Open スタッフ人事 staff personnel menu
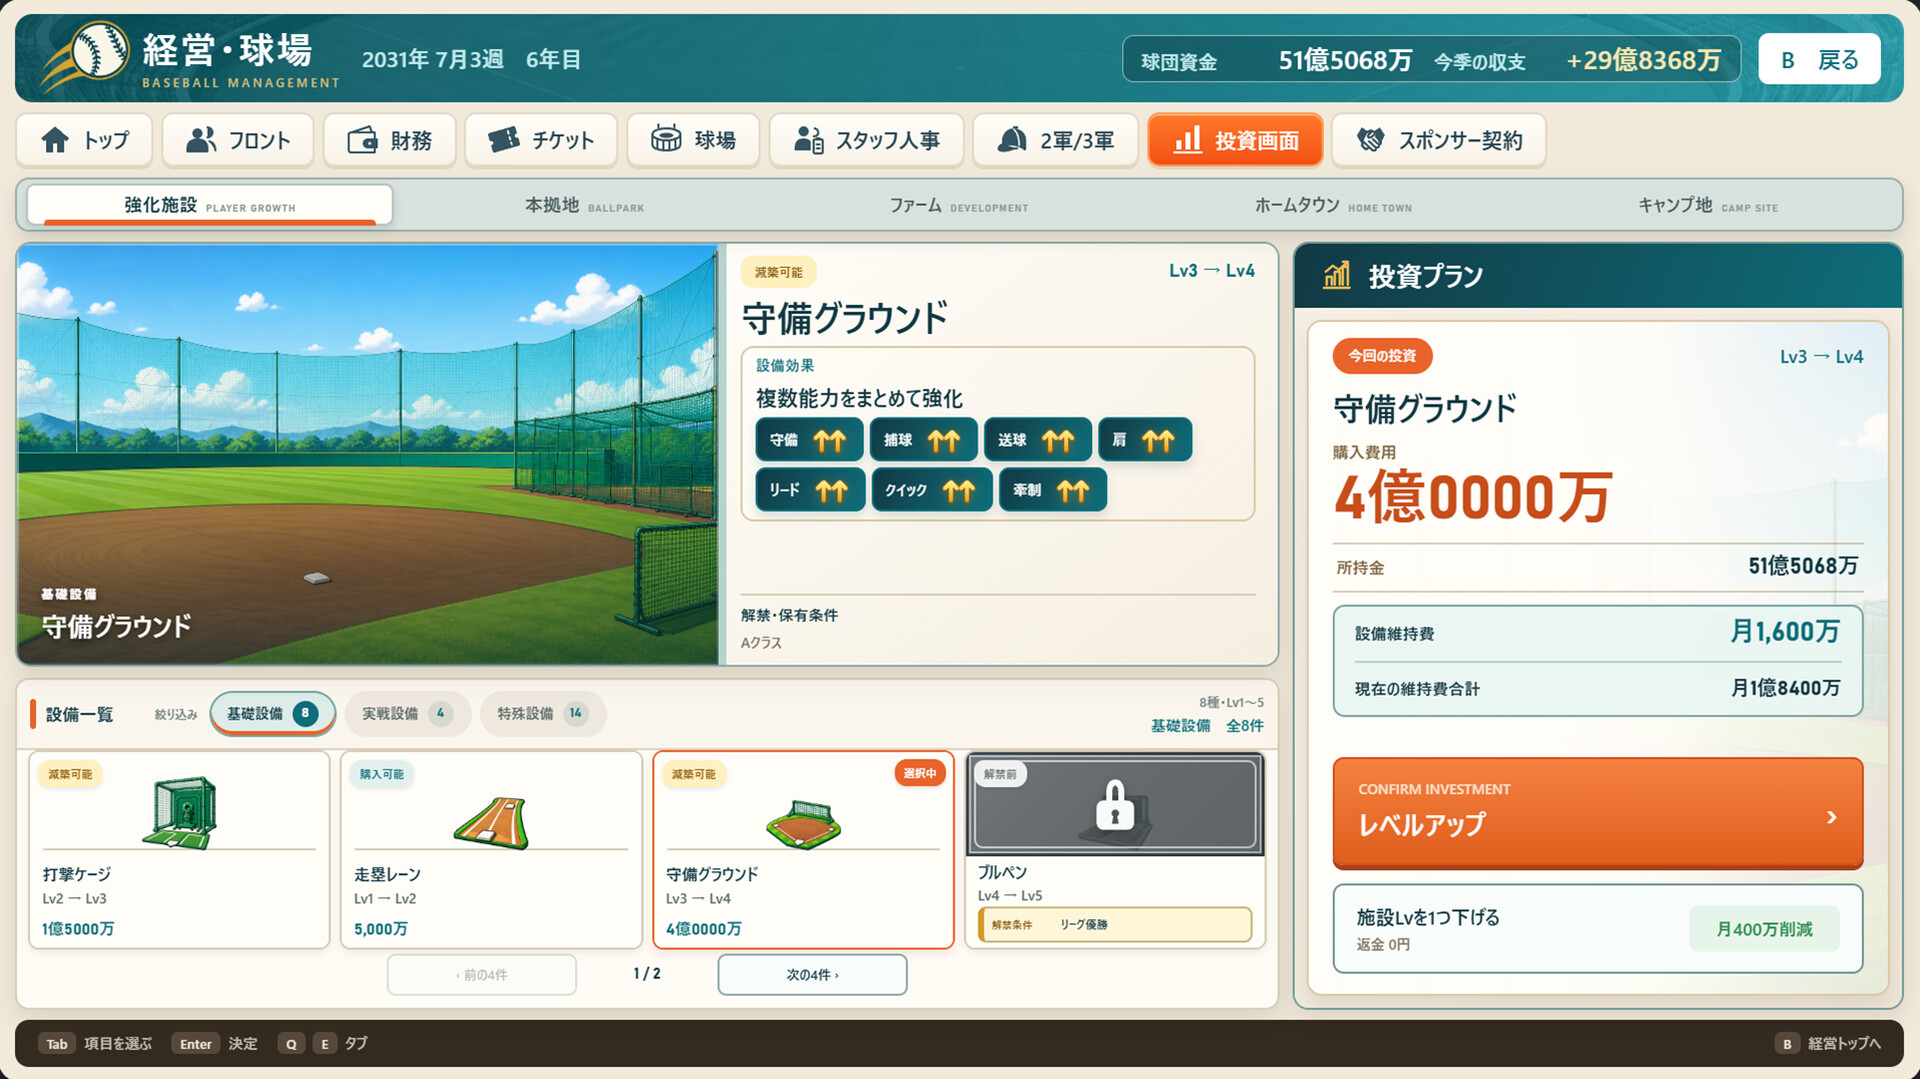Viewport: 1920px width, 1079px height. pos(866,140)
